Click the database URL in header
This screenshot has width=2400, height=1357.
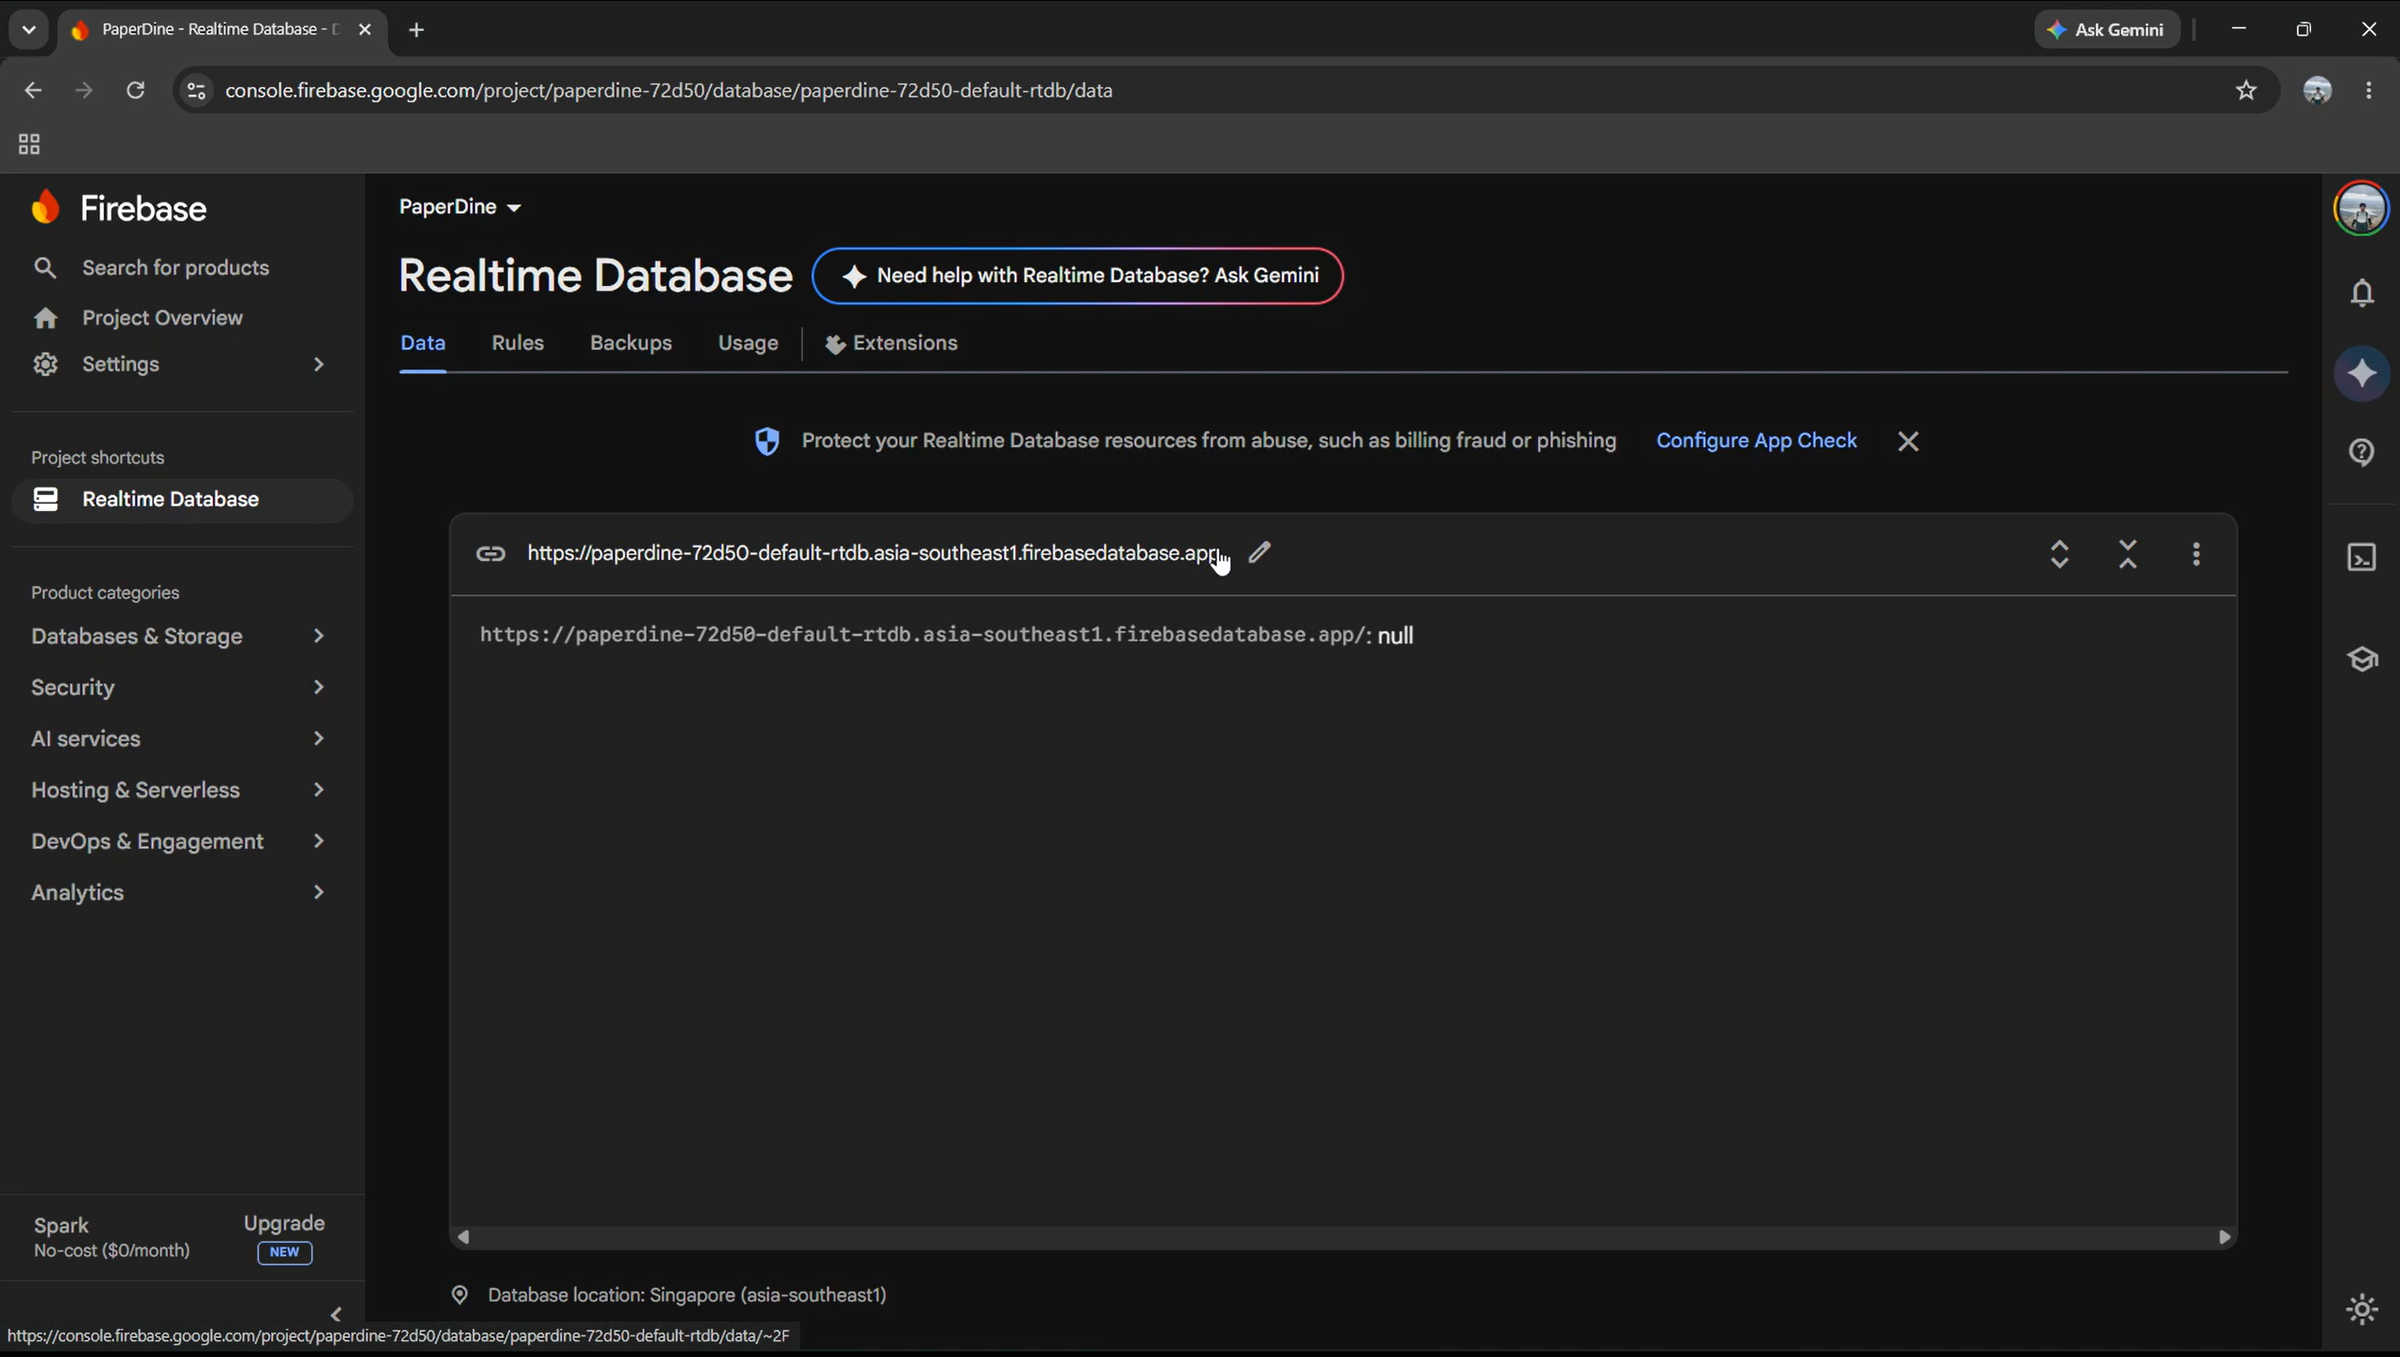[x=873, y=553]
